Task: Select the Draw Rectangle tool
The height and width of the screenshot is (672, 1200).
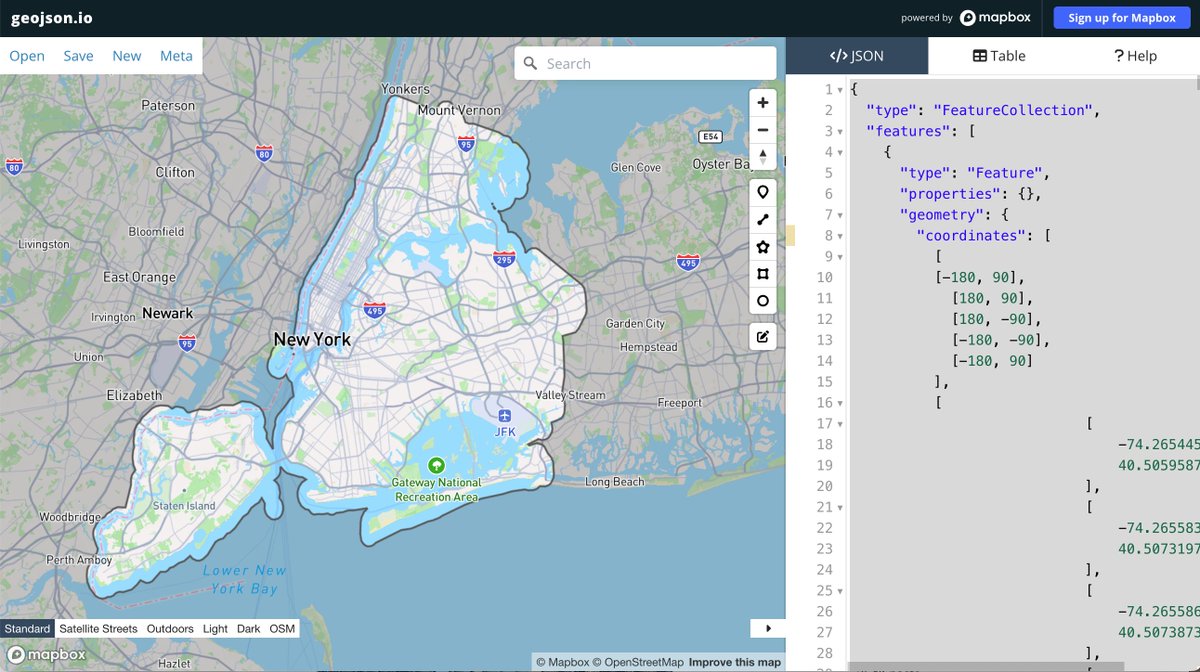Action: pos(763,273)
